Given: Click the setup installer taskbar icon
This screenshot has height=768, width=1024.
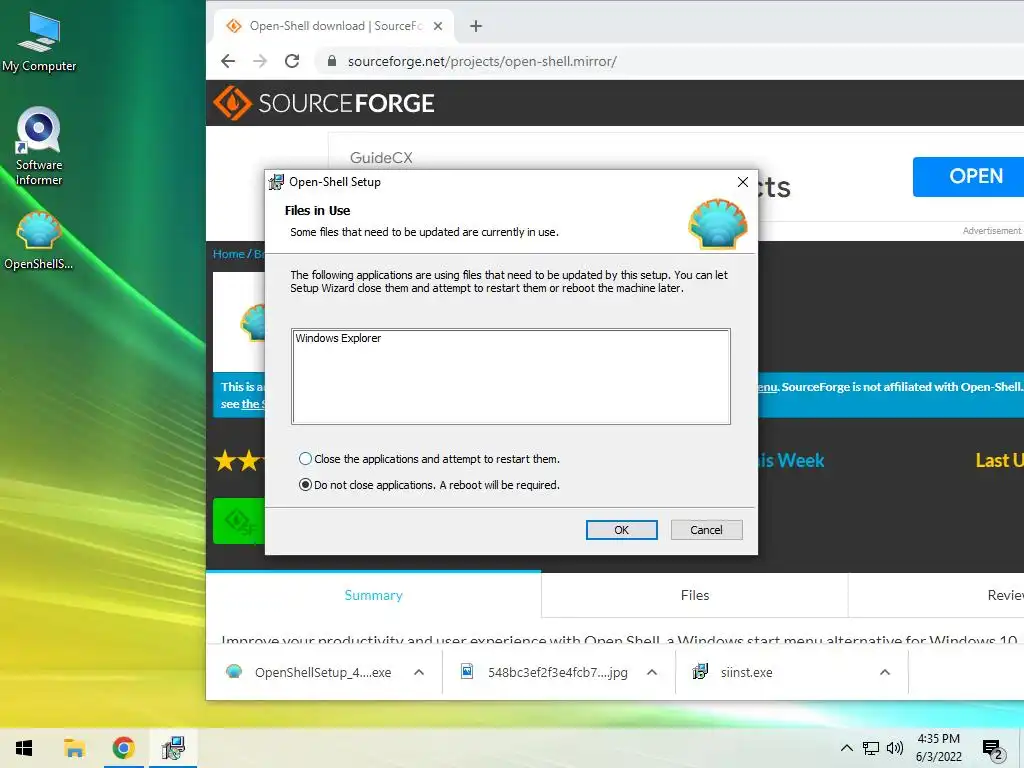Looking at the screenshot, I should [x=173, y=748].
